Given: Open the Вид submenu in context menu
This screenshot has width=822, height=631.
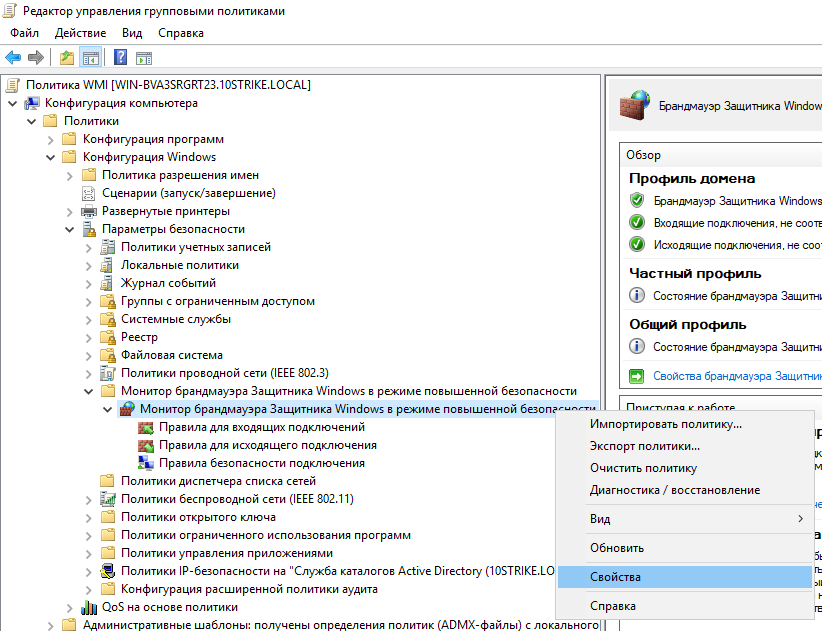Looking at the screenshot, I should pyautogui.click(x=685, y=519).
